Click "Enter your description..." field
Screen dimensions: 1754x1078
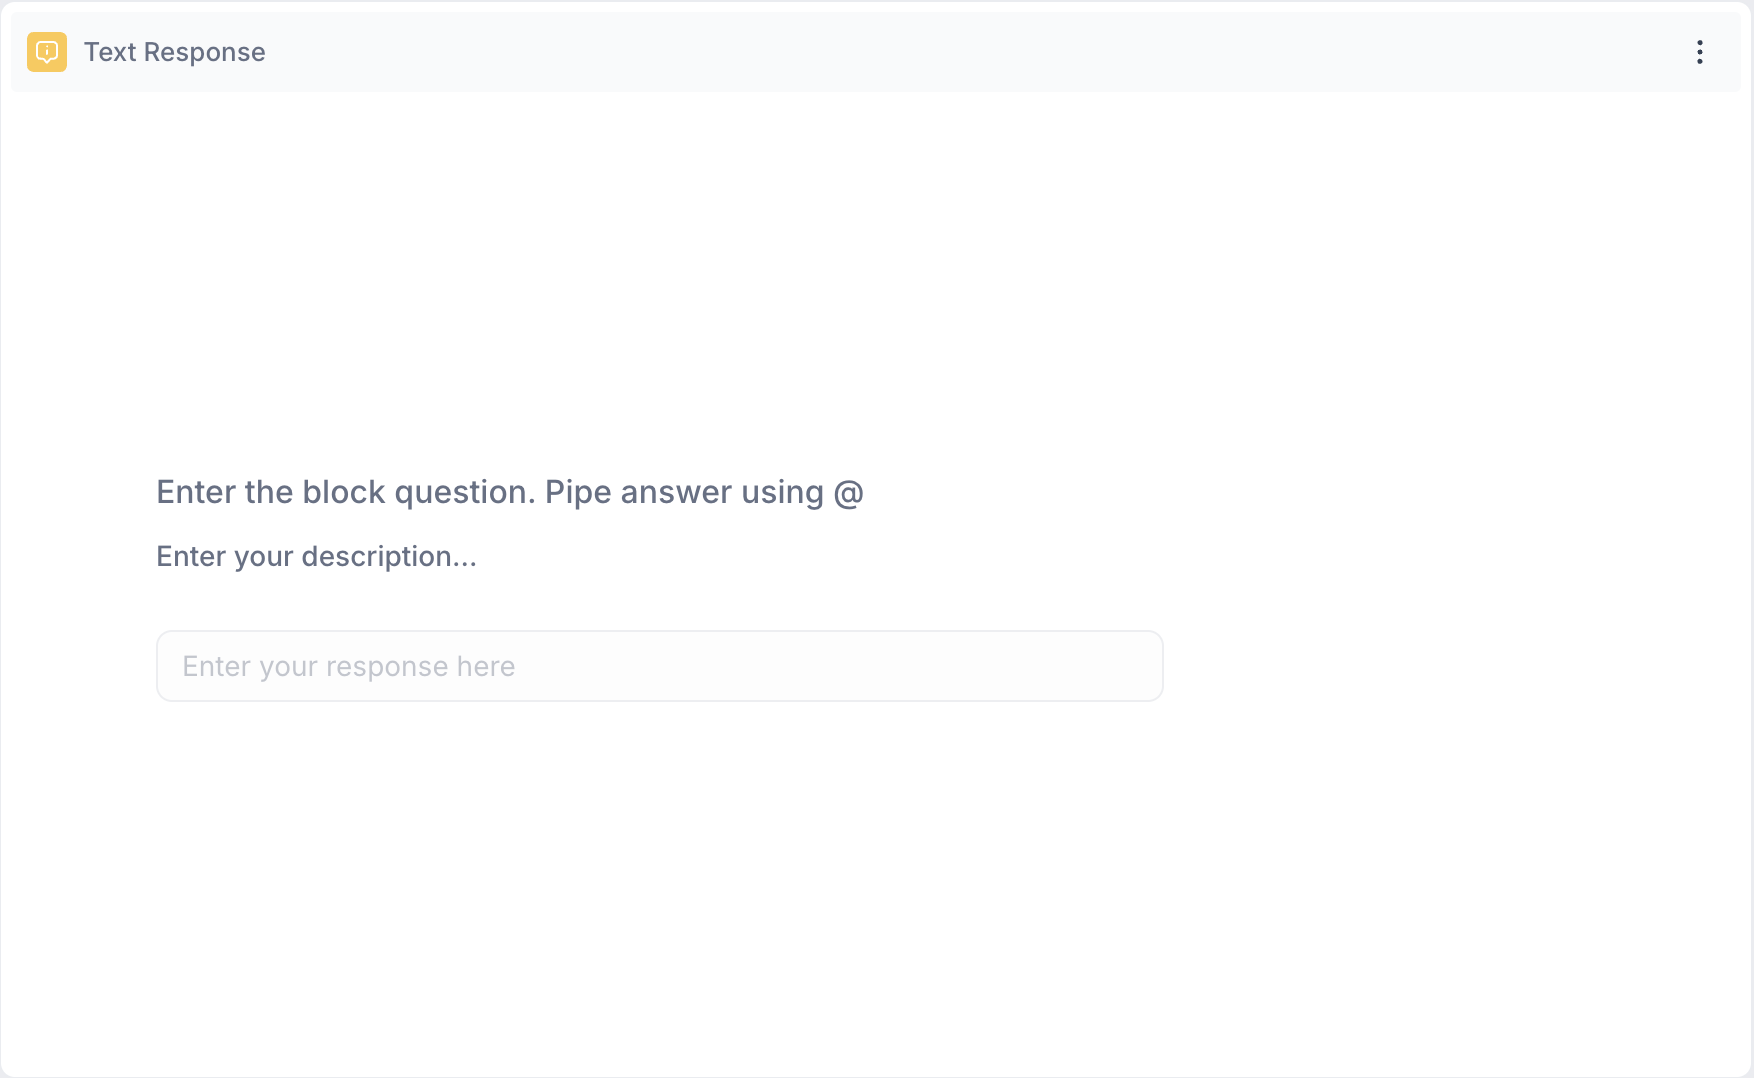[x=316, y=556]
